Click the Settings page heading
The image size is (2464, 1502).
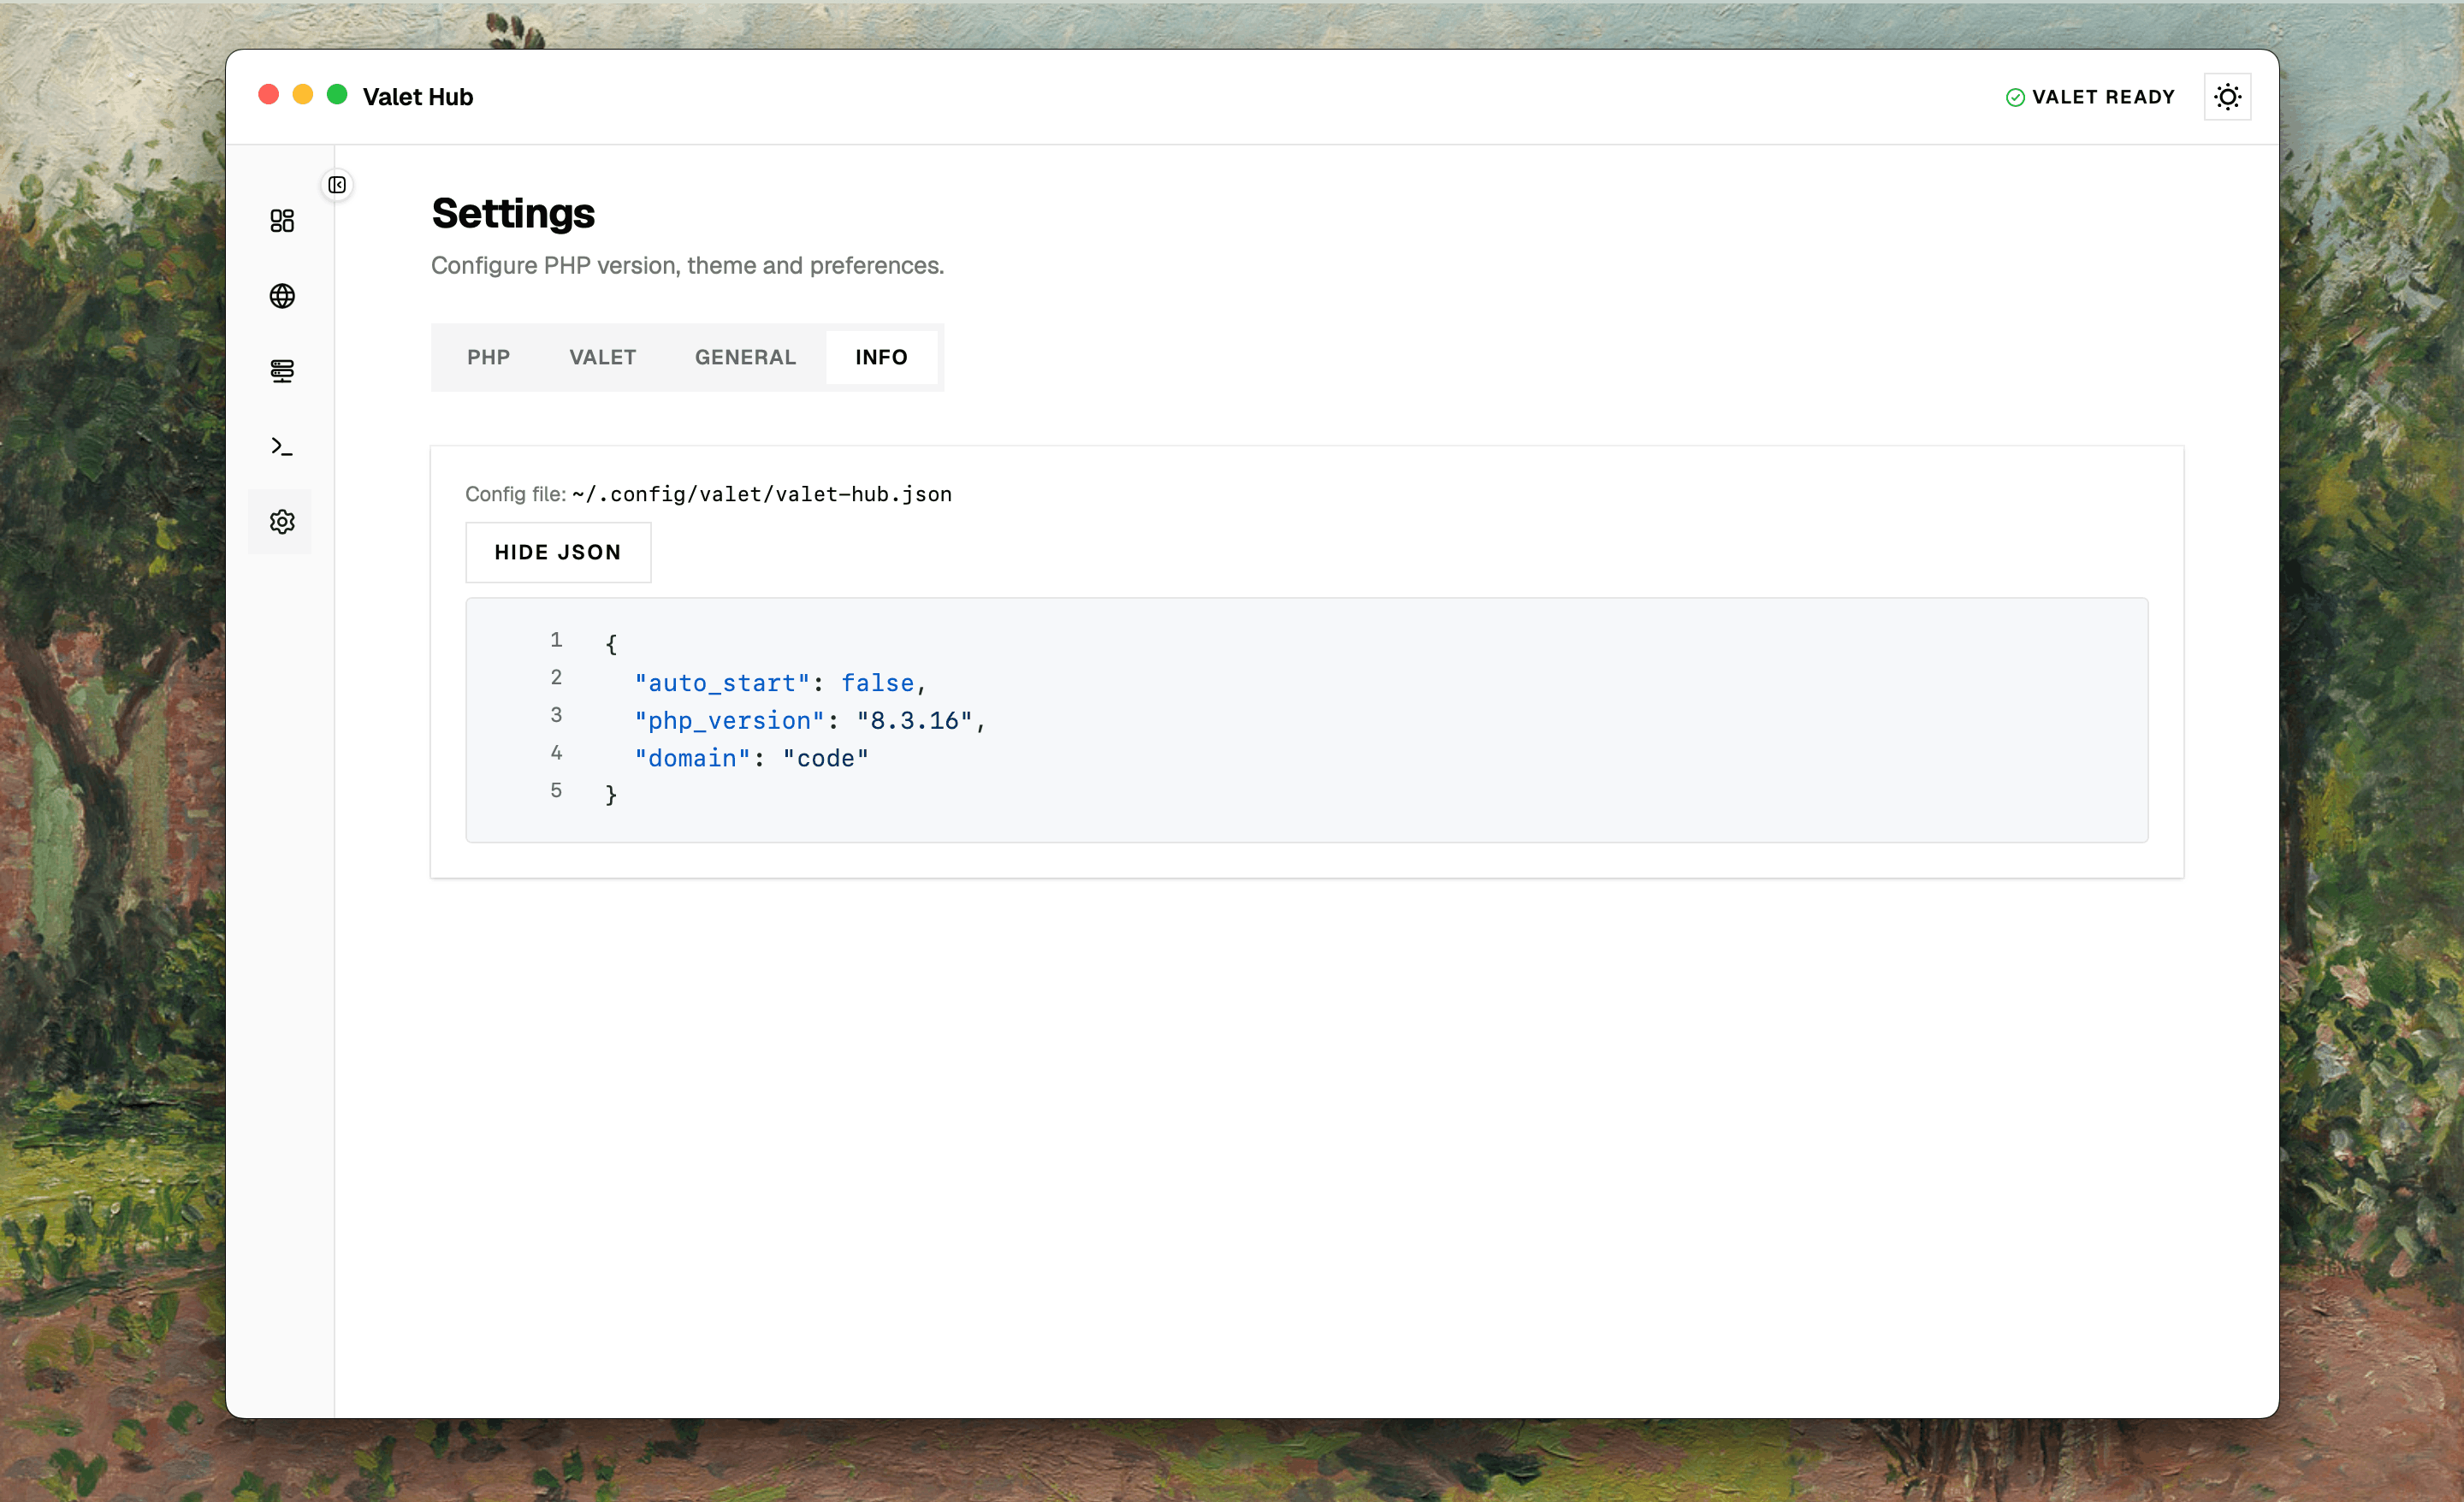513,214
